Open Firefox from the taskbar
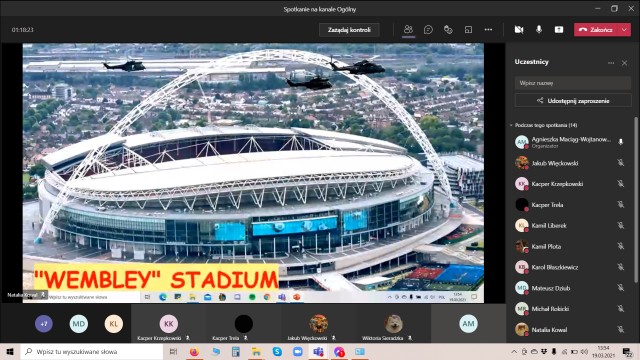The height and width of the screenshot is (360, 640). coord(194,351)
